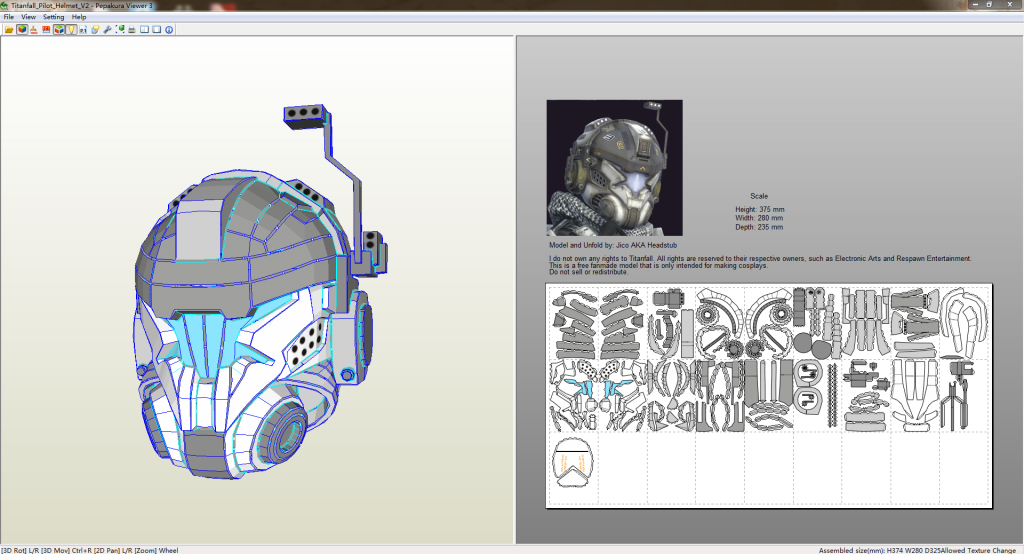Click the printer icon
The width and height of the screenshot is (1024, 554).
[132, 29]
